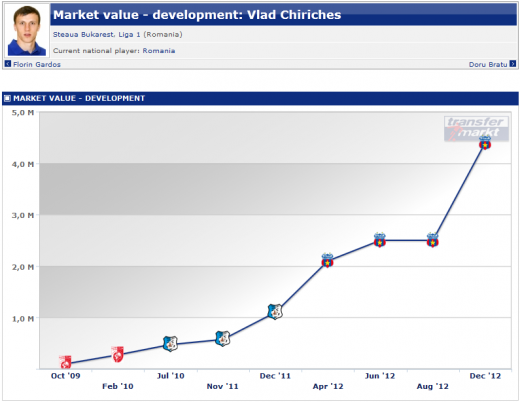Click the next player arrow beside Doru Bratu
The width and height of the screenshot is (520, 402).
(x=513, y=64)
